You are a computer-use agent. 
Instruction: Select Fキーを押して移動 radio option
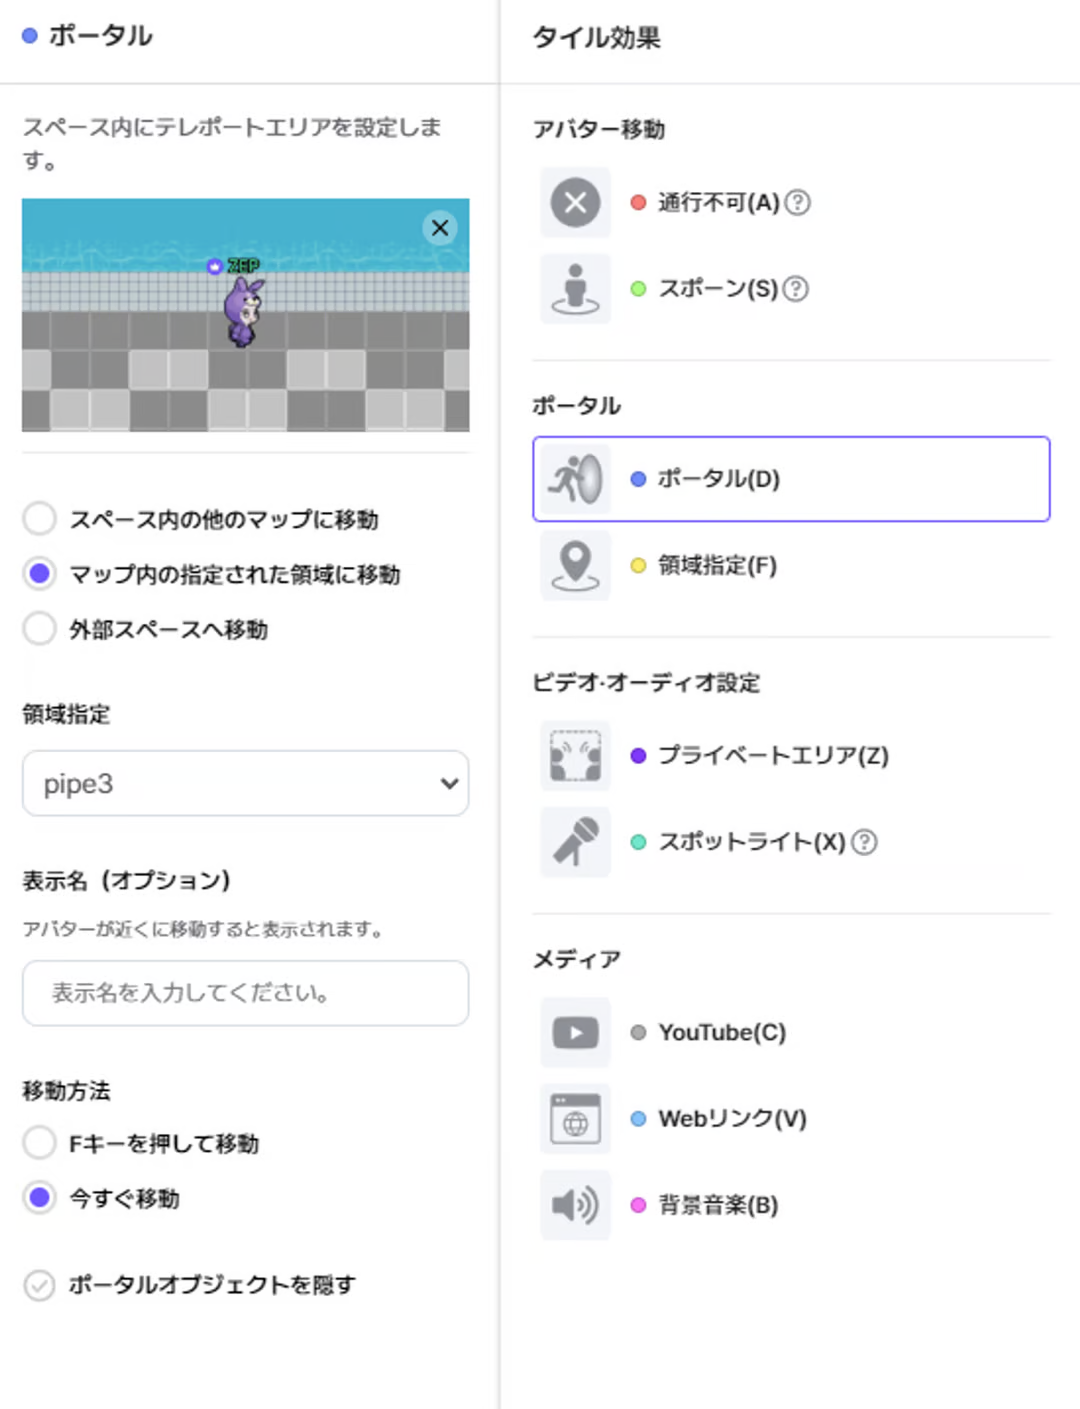click(40, 1142)
